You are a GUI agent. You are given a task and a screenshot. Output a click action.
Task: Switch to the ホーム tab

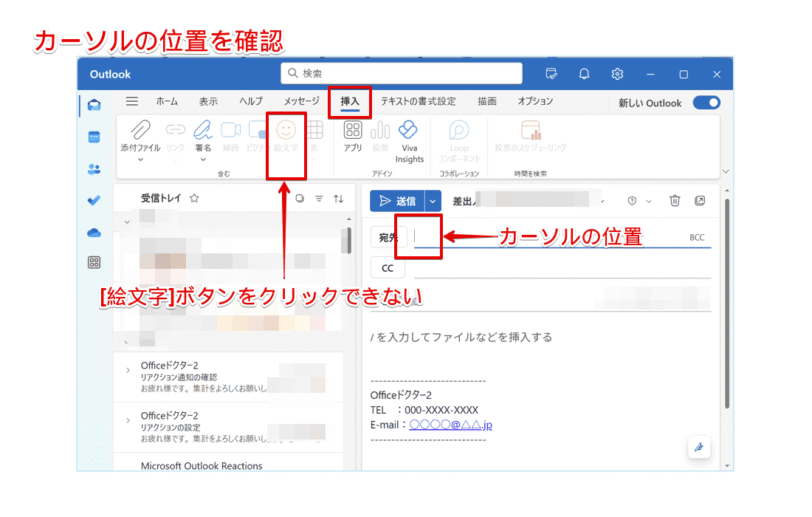point(167,102)
